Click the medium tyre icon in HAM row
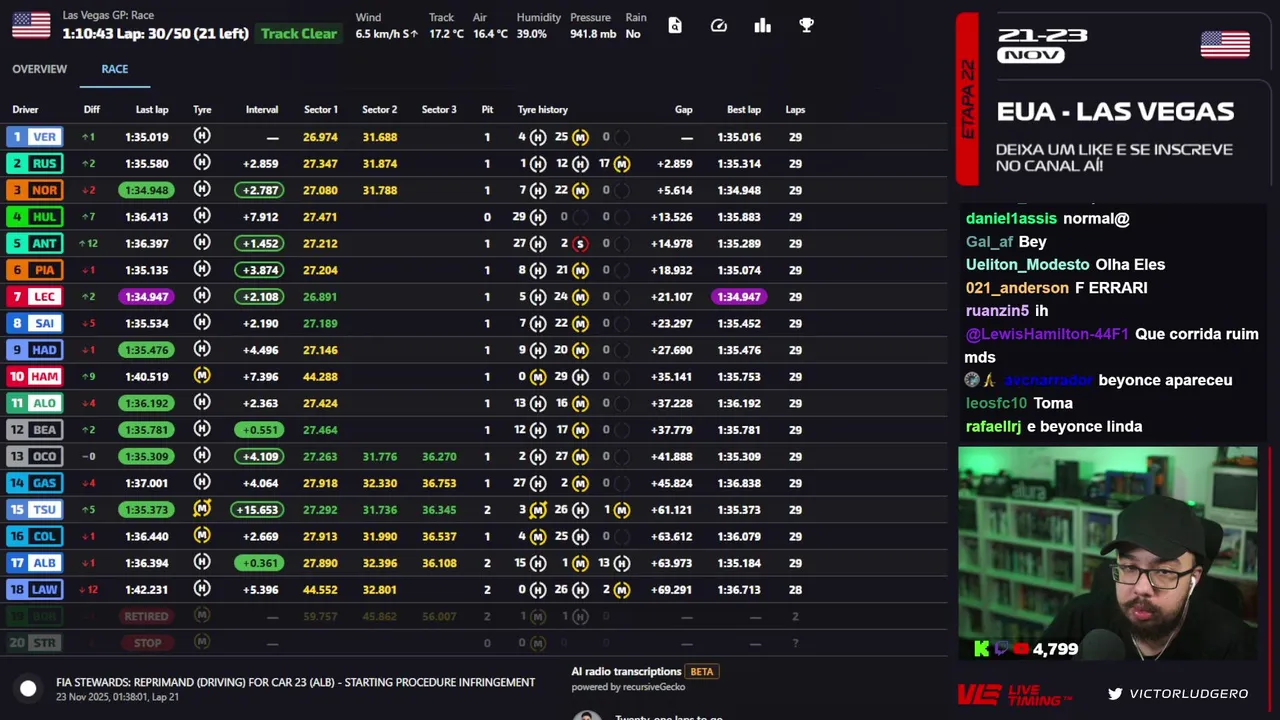Screen dimensions: 1280x720 point(202,376)
